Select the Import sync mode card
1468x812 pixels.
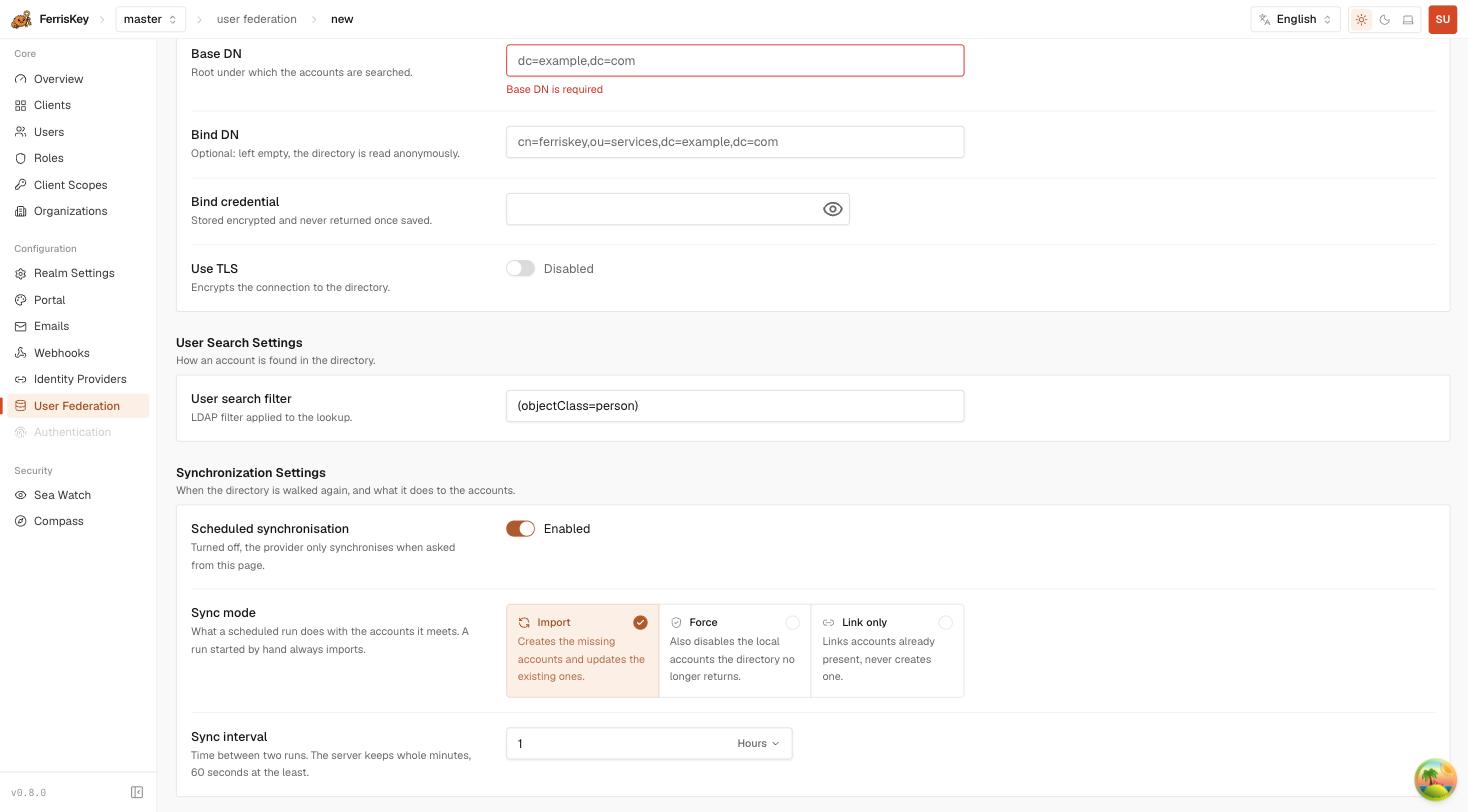(582, 650)
